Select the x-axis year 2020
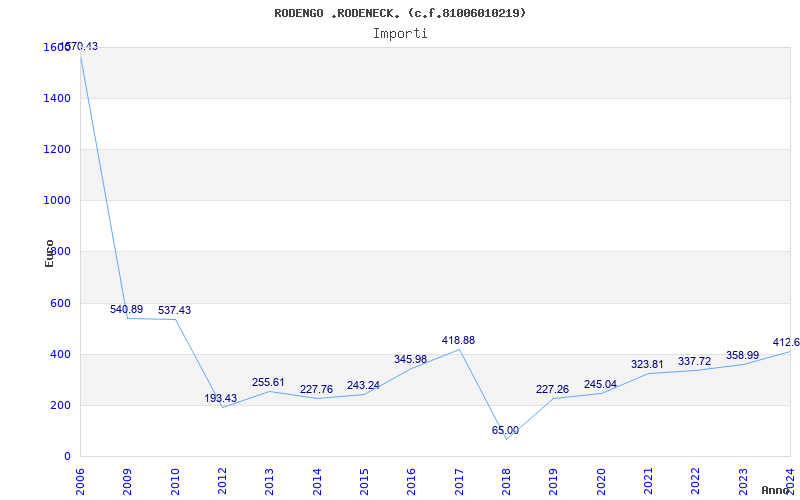The width and height of the screenshot is (800, 500). point(601,482)
